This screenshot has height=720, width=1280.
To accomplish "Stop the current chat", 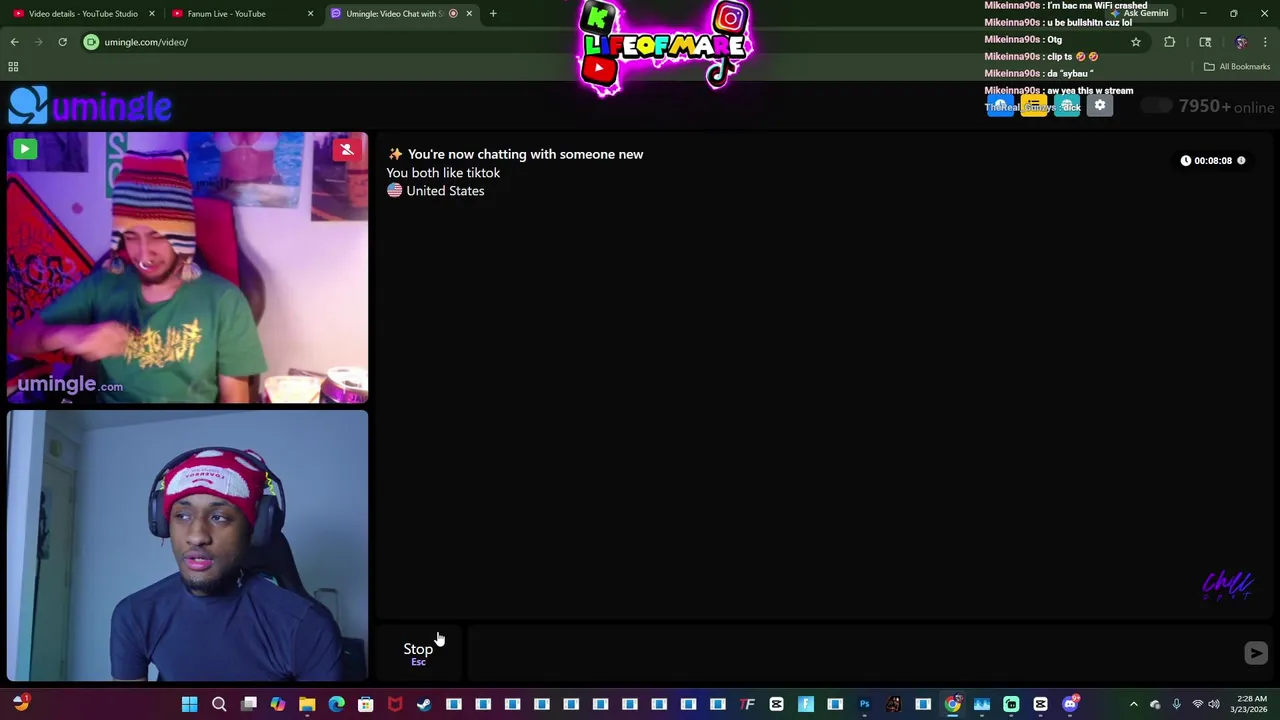I will (418, 652).
